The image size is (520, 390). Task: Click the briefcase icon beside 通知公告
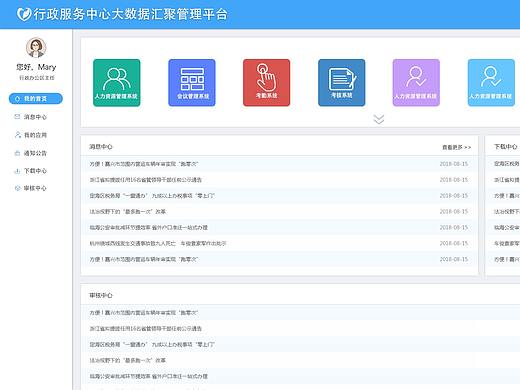tap(17, 153)
